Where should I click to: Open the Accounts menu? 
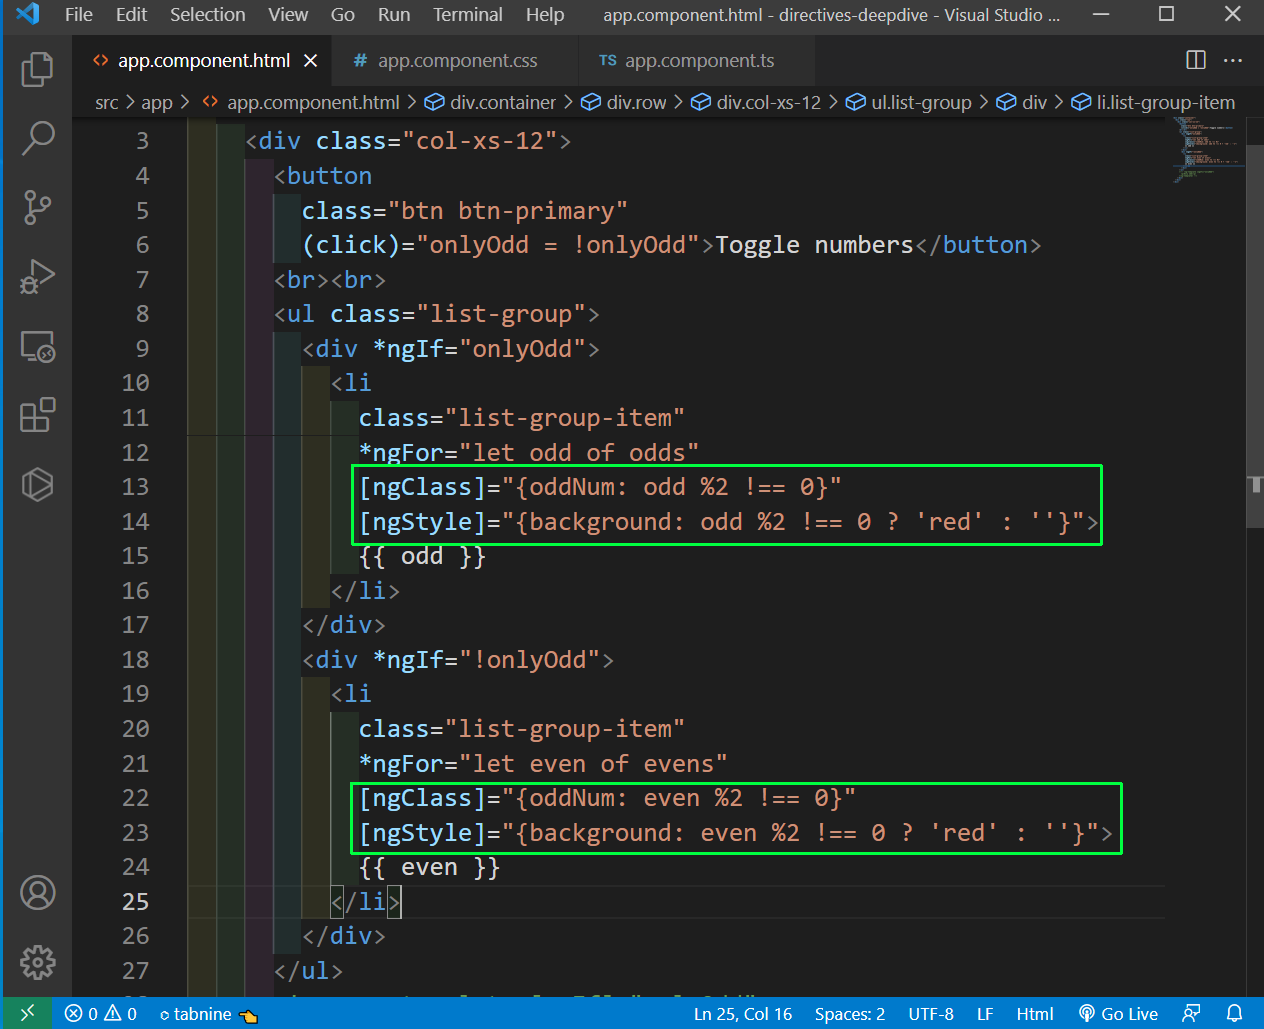pyautogui.click(x=37, y=893)
